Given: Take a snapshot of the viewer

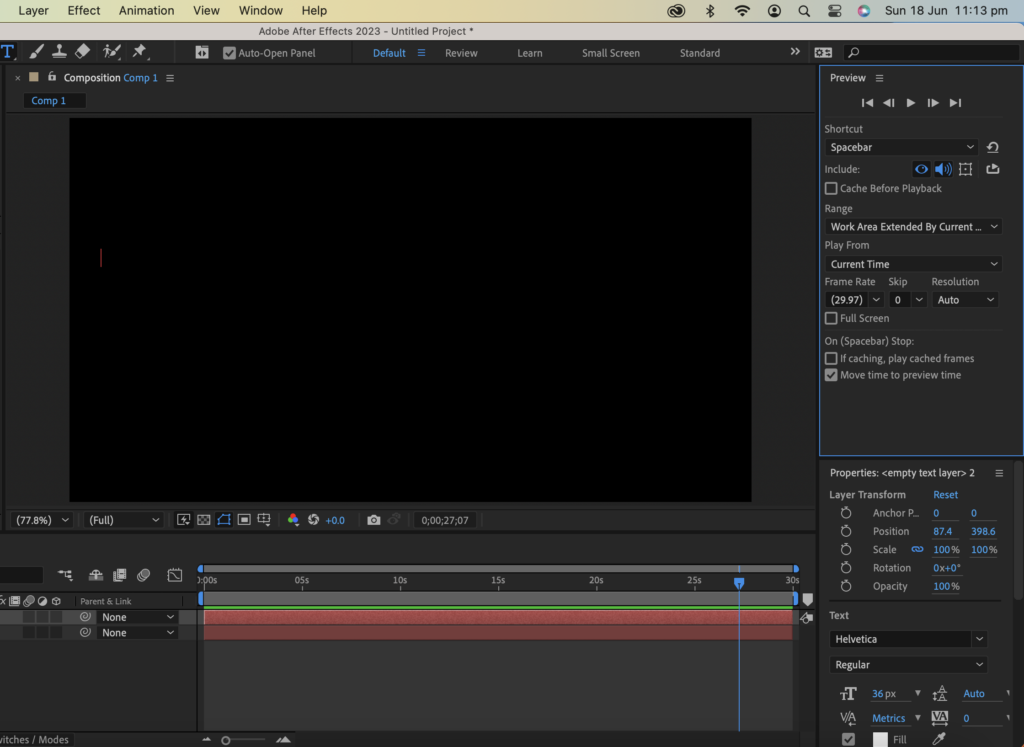Looking at the screenshot, I should click(x=374, y=520).
